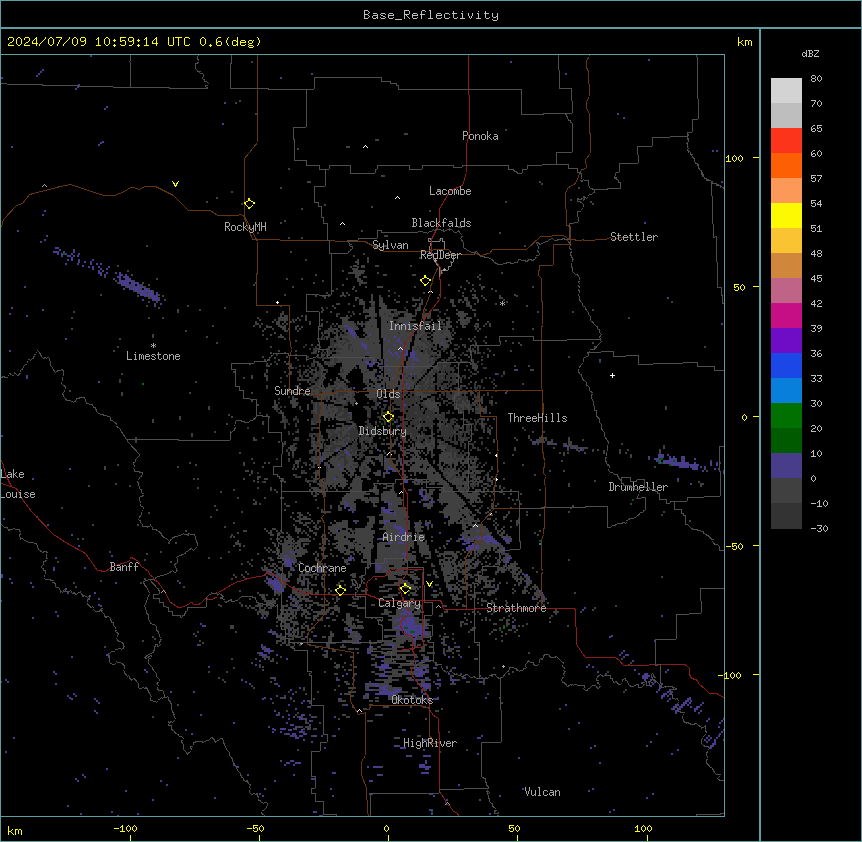This screenshot has height=842, width=862.
Task: Select the yellow diamond marker below Cochrane
Action: click(x=340, y=590)
